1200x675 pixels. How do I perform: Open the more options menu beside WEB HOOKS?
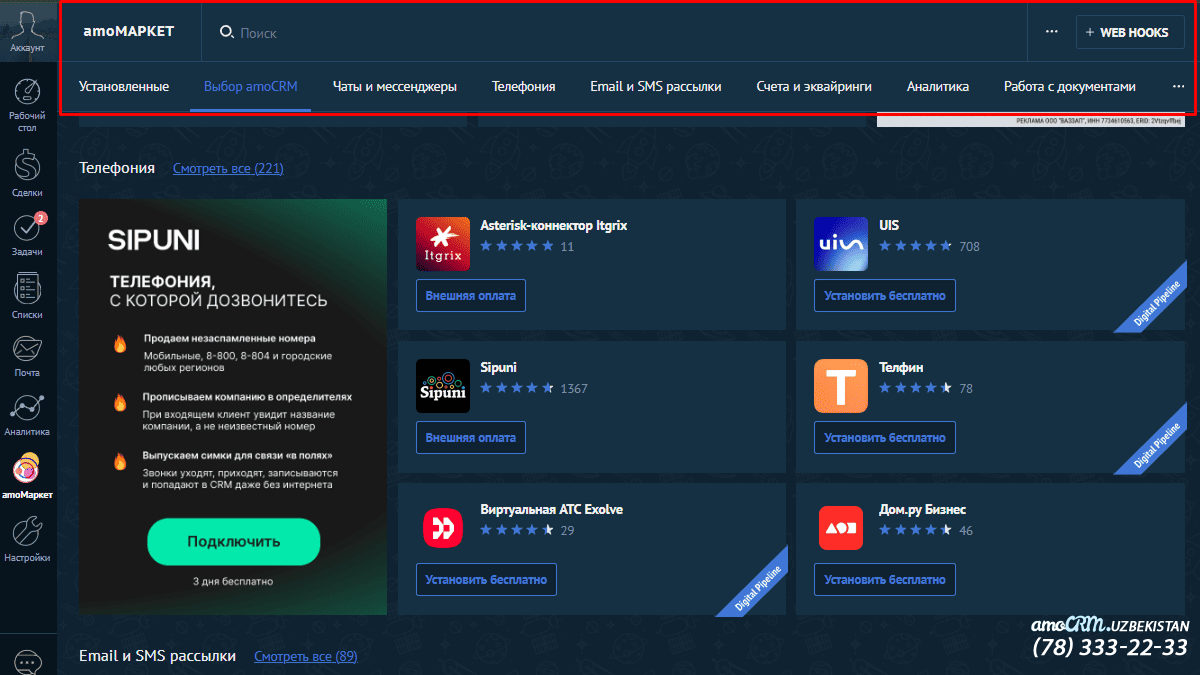[1052, 32]
